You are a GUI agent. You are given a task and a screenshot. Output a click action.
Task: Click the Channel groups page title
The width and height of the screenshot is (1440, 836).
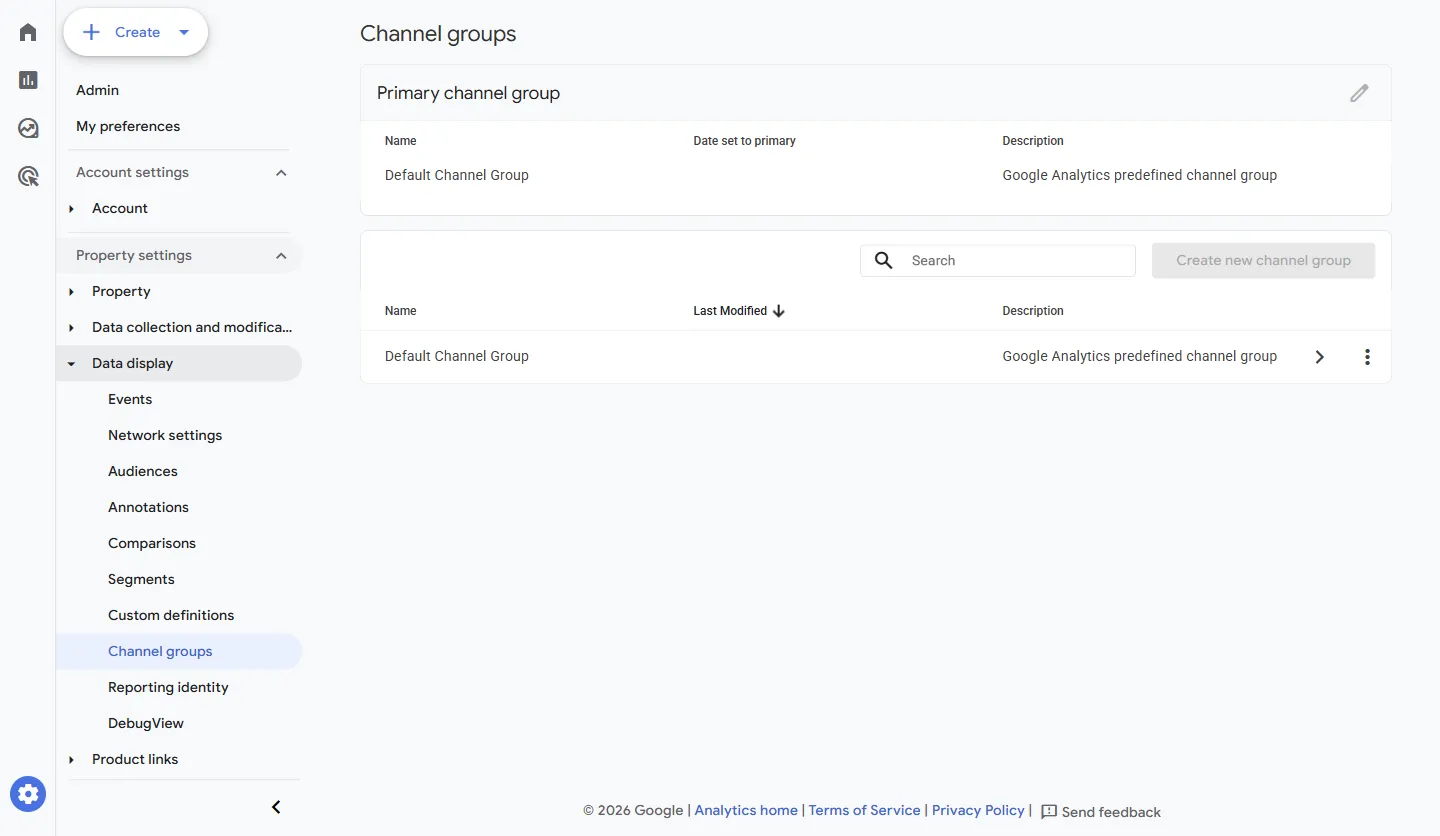[438, 34]
